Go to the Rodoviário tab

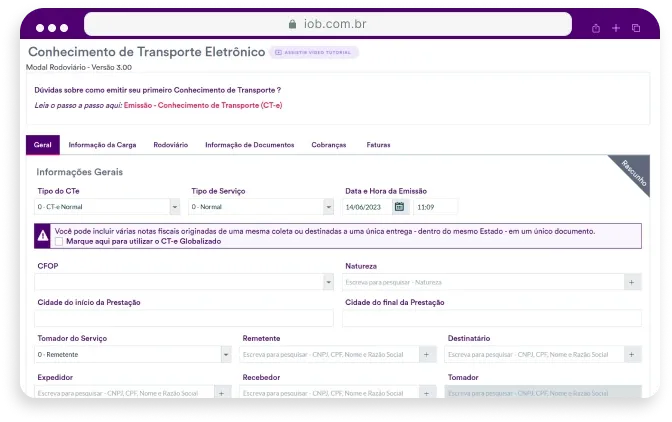click(170, 145)
